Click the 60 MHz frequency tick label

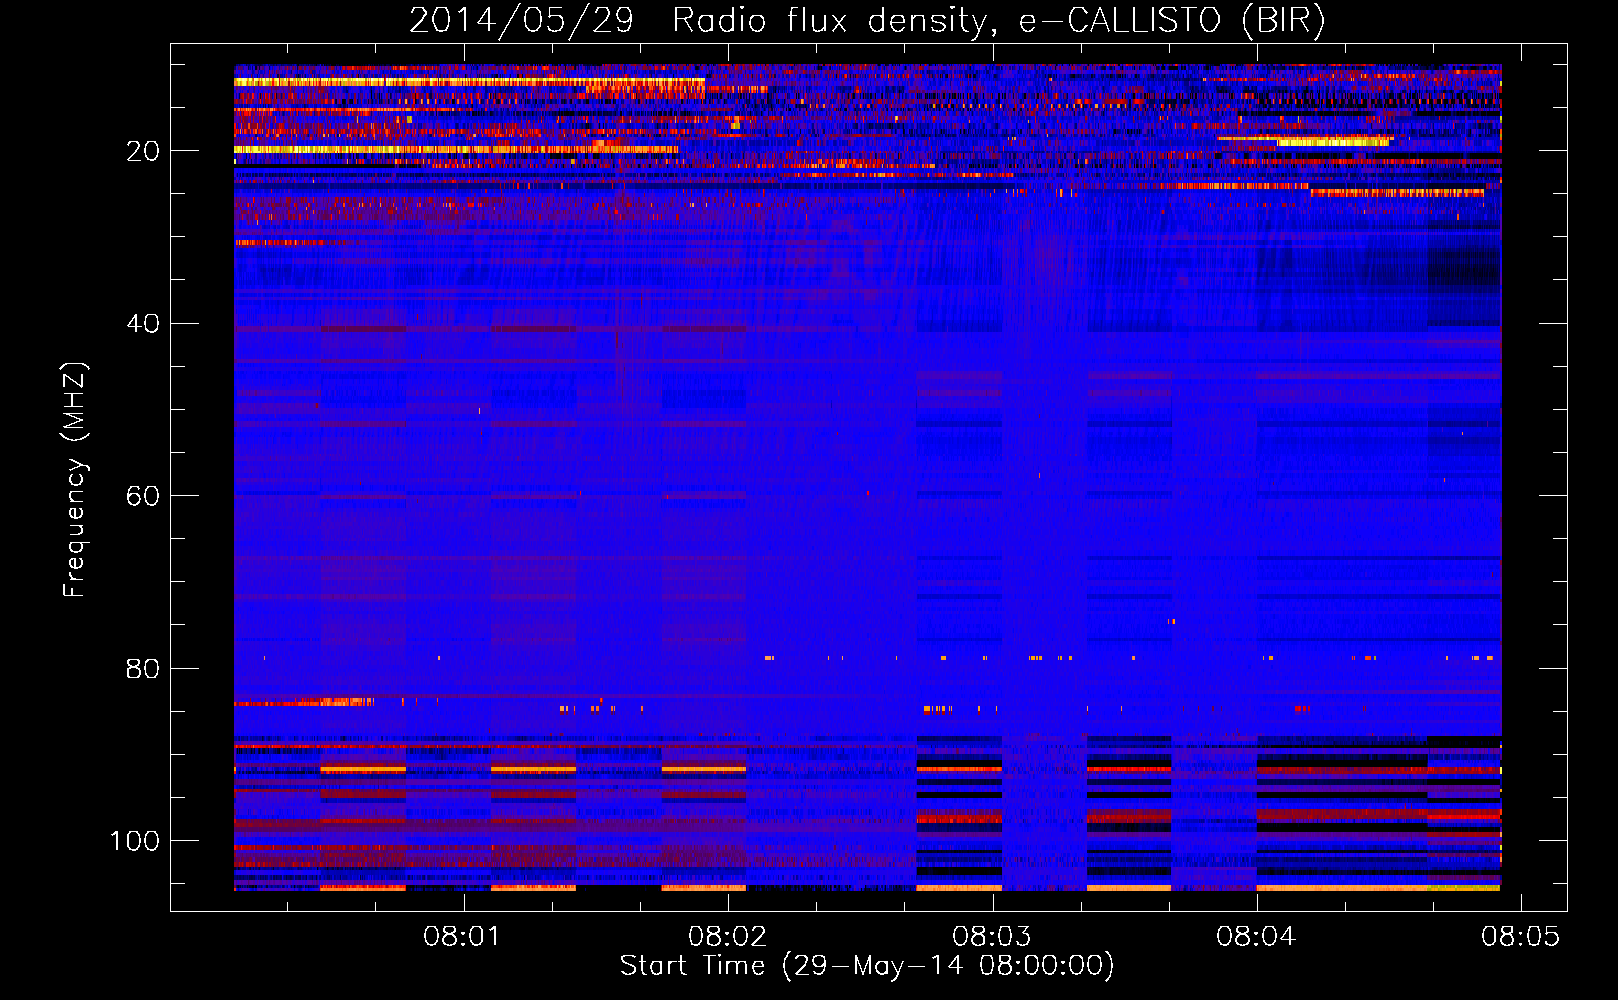143,496
